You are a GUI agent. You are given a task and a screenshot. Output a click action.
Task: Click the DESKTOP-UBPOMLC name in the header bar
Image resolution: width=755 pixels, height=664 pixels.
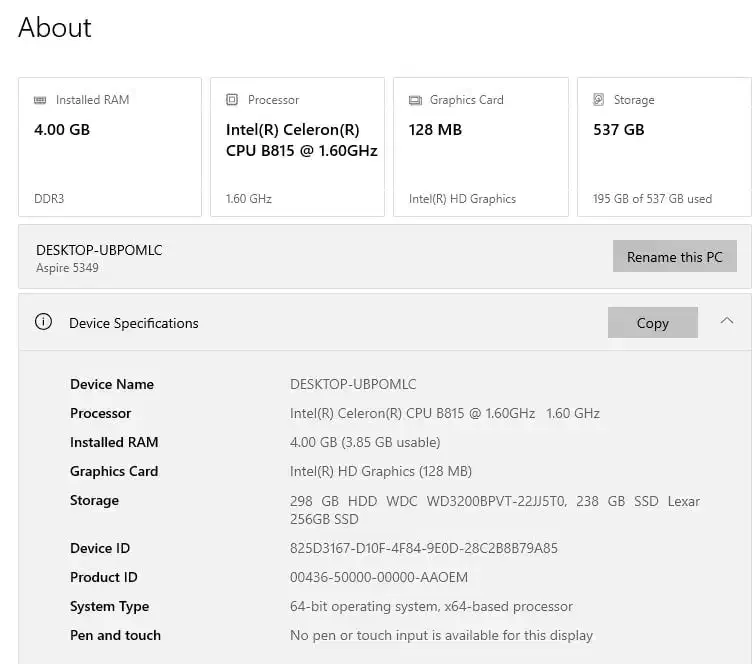pyautogui.click(x=99, y=250)
